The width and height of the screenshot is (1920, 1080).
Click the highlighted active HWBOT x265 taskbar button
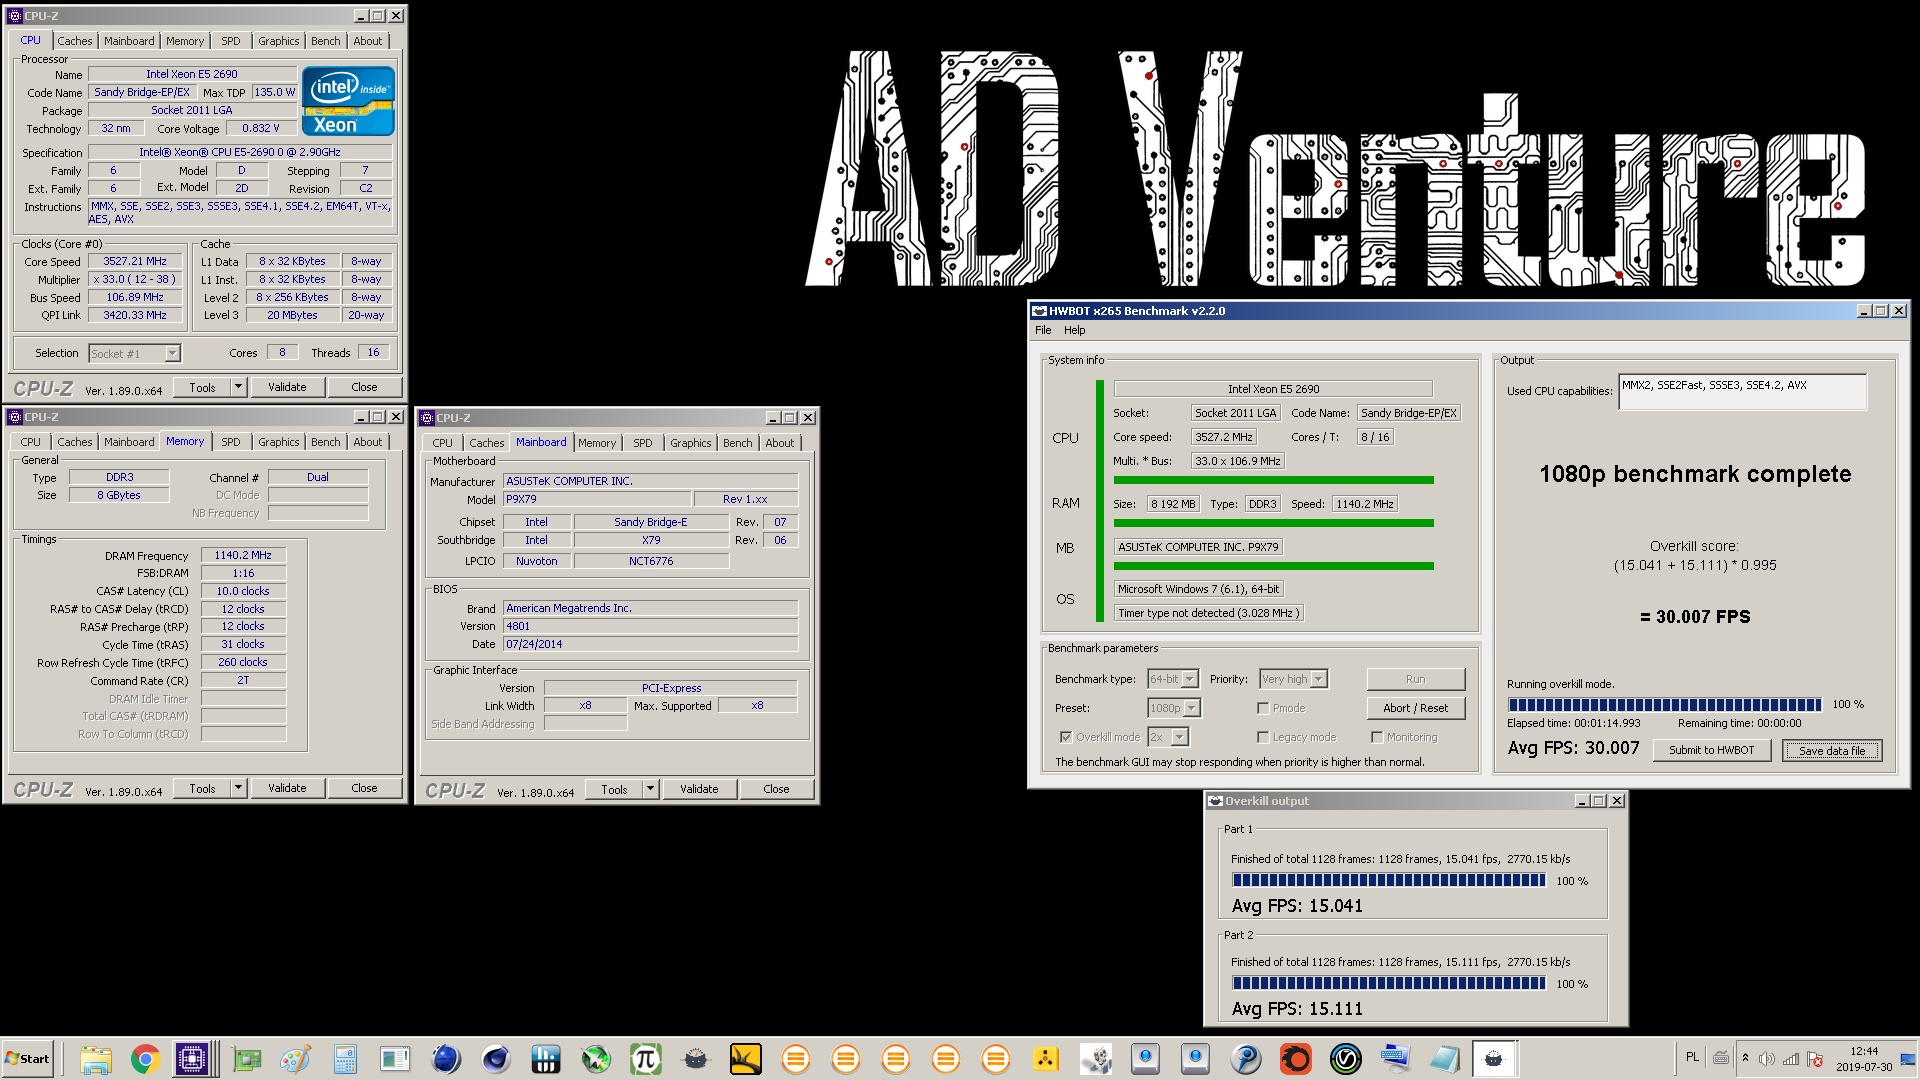point(1494,1058)
